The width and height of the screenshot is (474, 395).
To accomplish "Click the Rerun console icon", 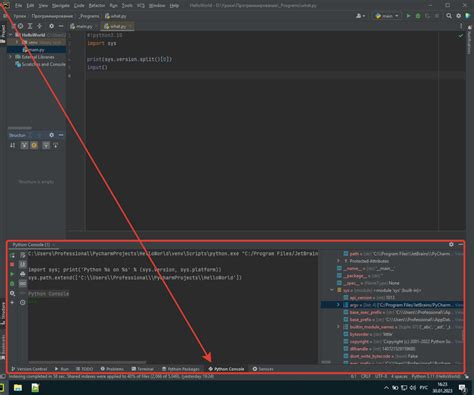I will pyautogui.click(x=12, y=255).
